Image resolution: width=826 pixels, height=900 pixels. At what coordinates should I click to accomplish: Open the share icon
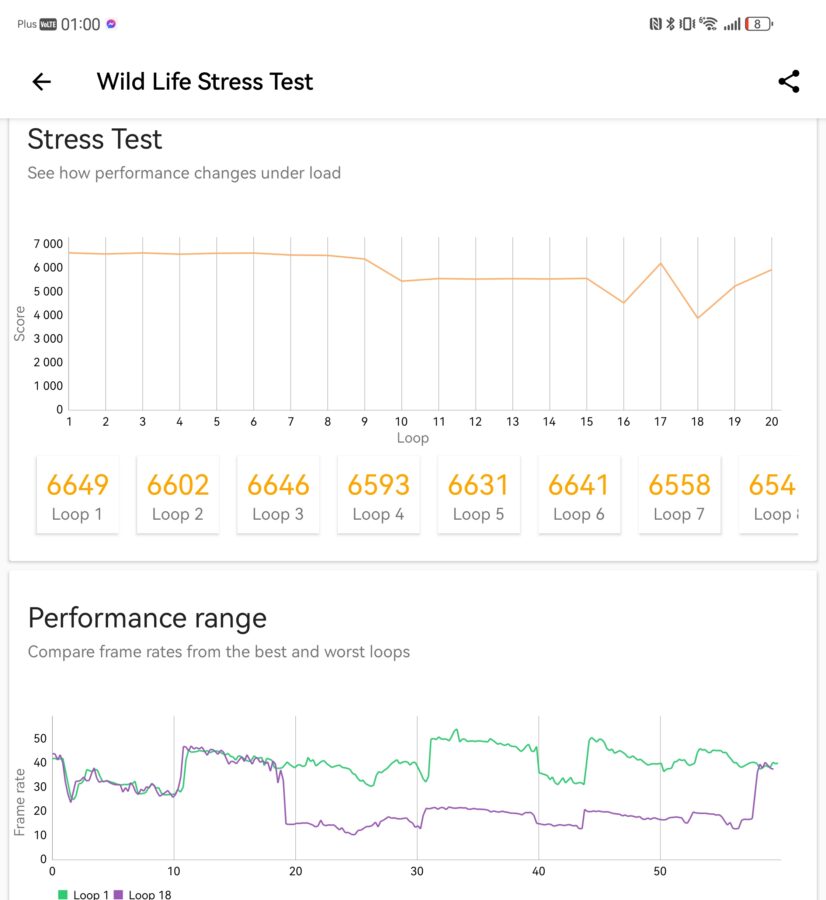(x=788, y=82)
